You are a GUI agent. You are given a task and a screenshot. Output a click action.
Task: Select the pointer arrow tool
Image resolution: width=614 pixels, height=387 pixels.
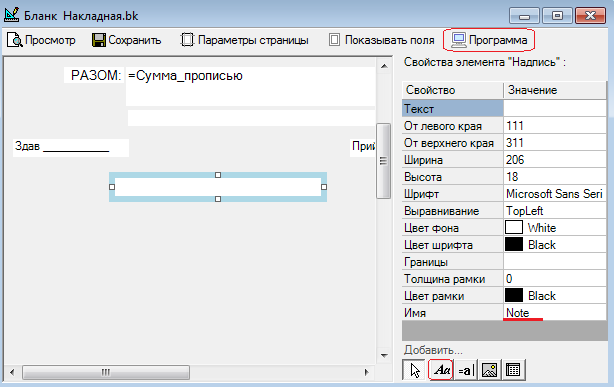click(x=414, y=370)
